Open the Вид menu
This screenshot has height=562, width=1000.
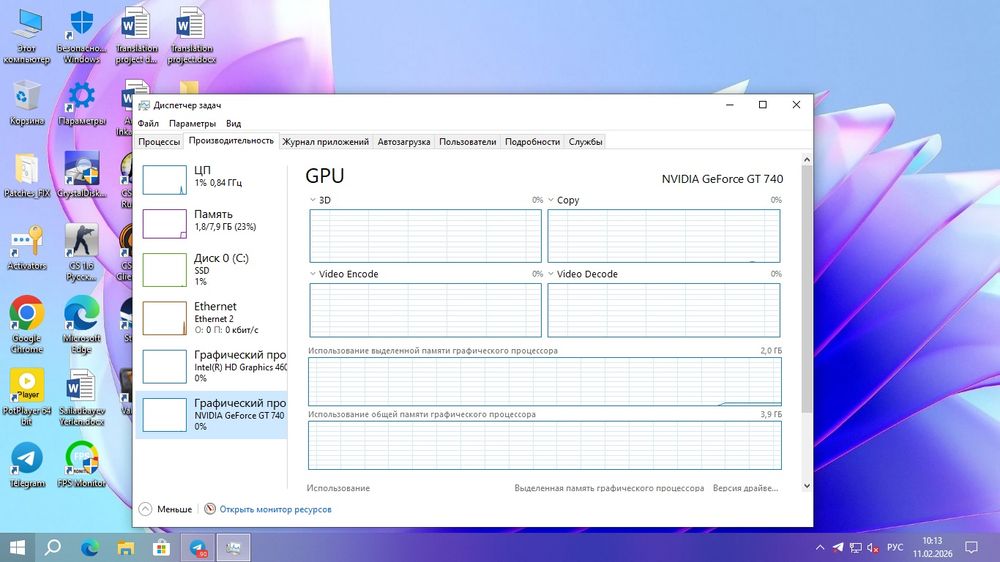(233, 123)
